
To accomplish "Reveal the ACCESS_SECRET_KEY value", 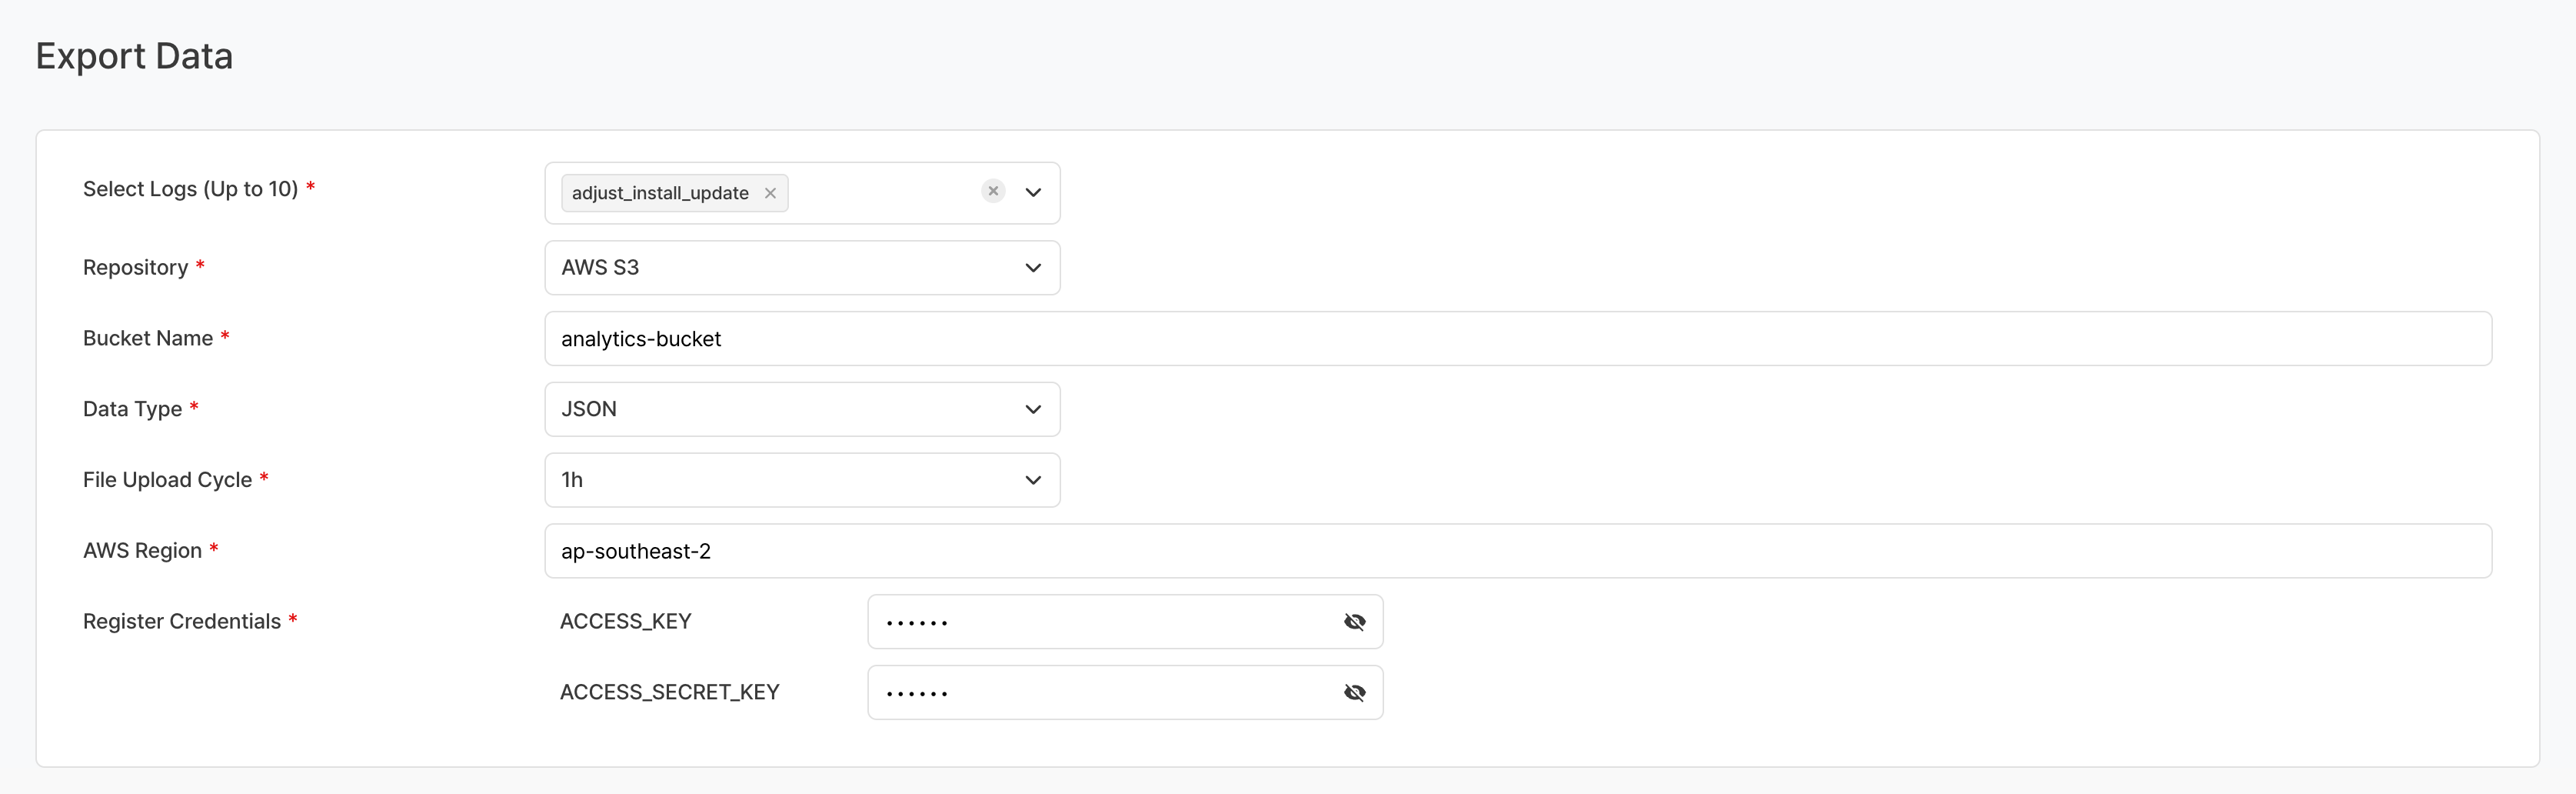I will [x=1354, y=693].
